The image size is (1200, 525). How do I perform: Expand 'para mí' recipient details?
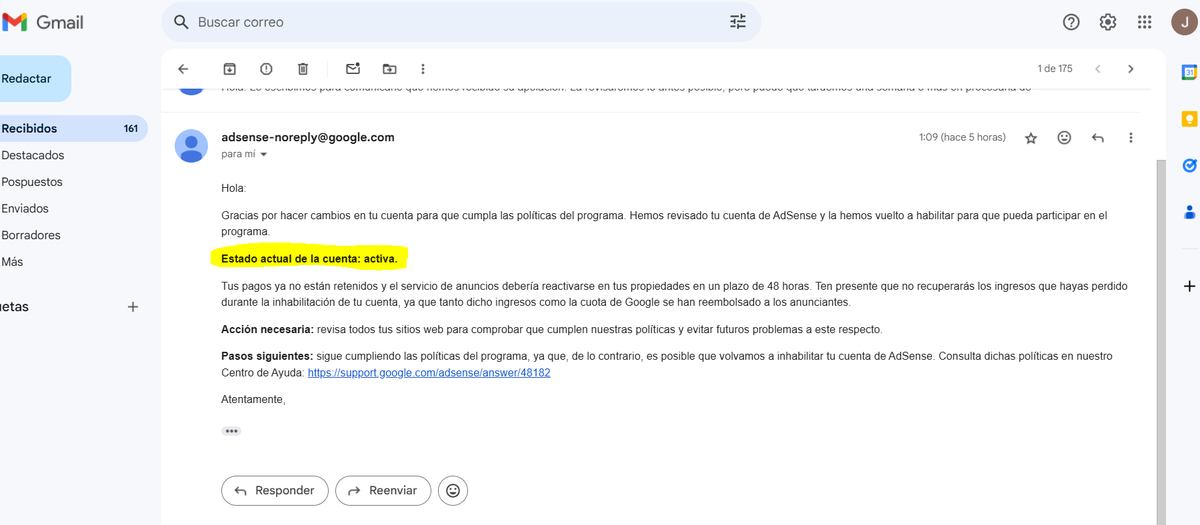click(x=264, y=155)
